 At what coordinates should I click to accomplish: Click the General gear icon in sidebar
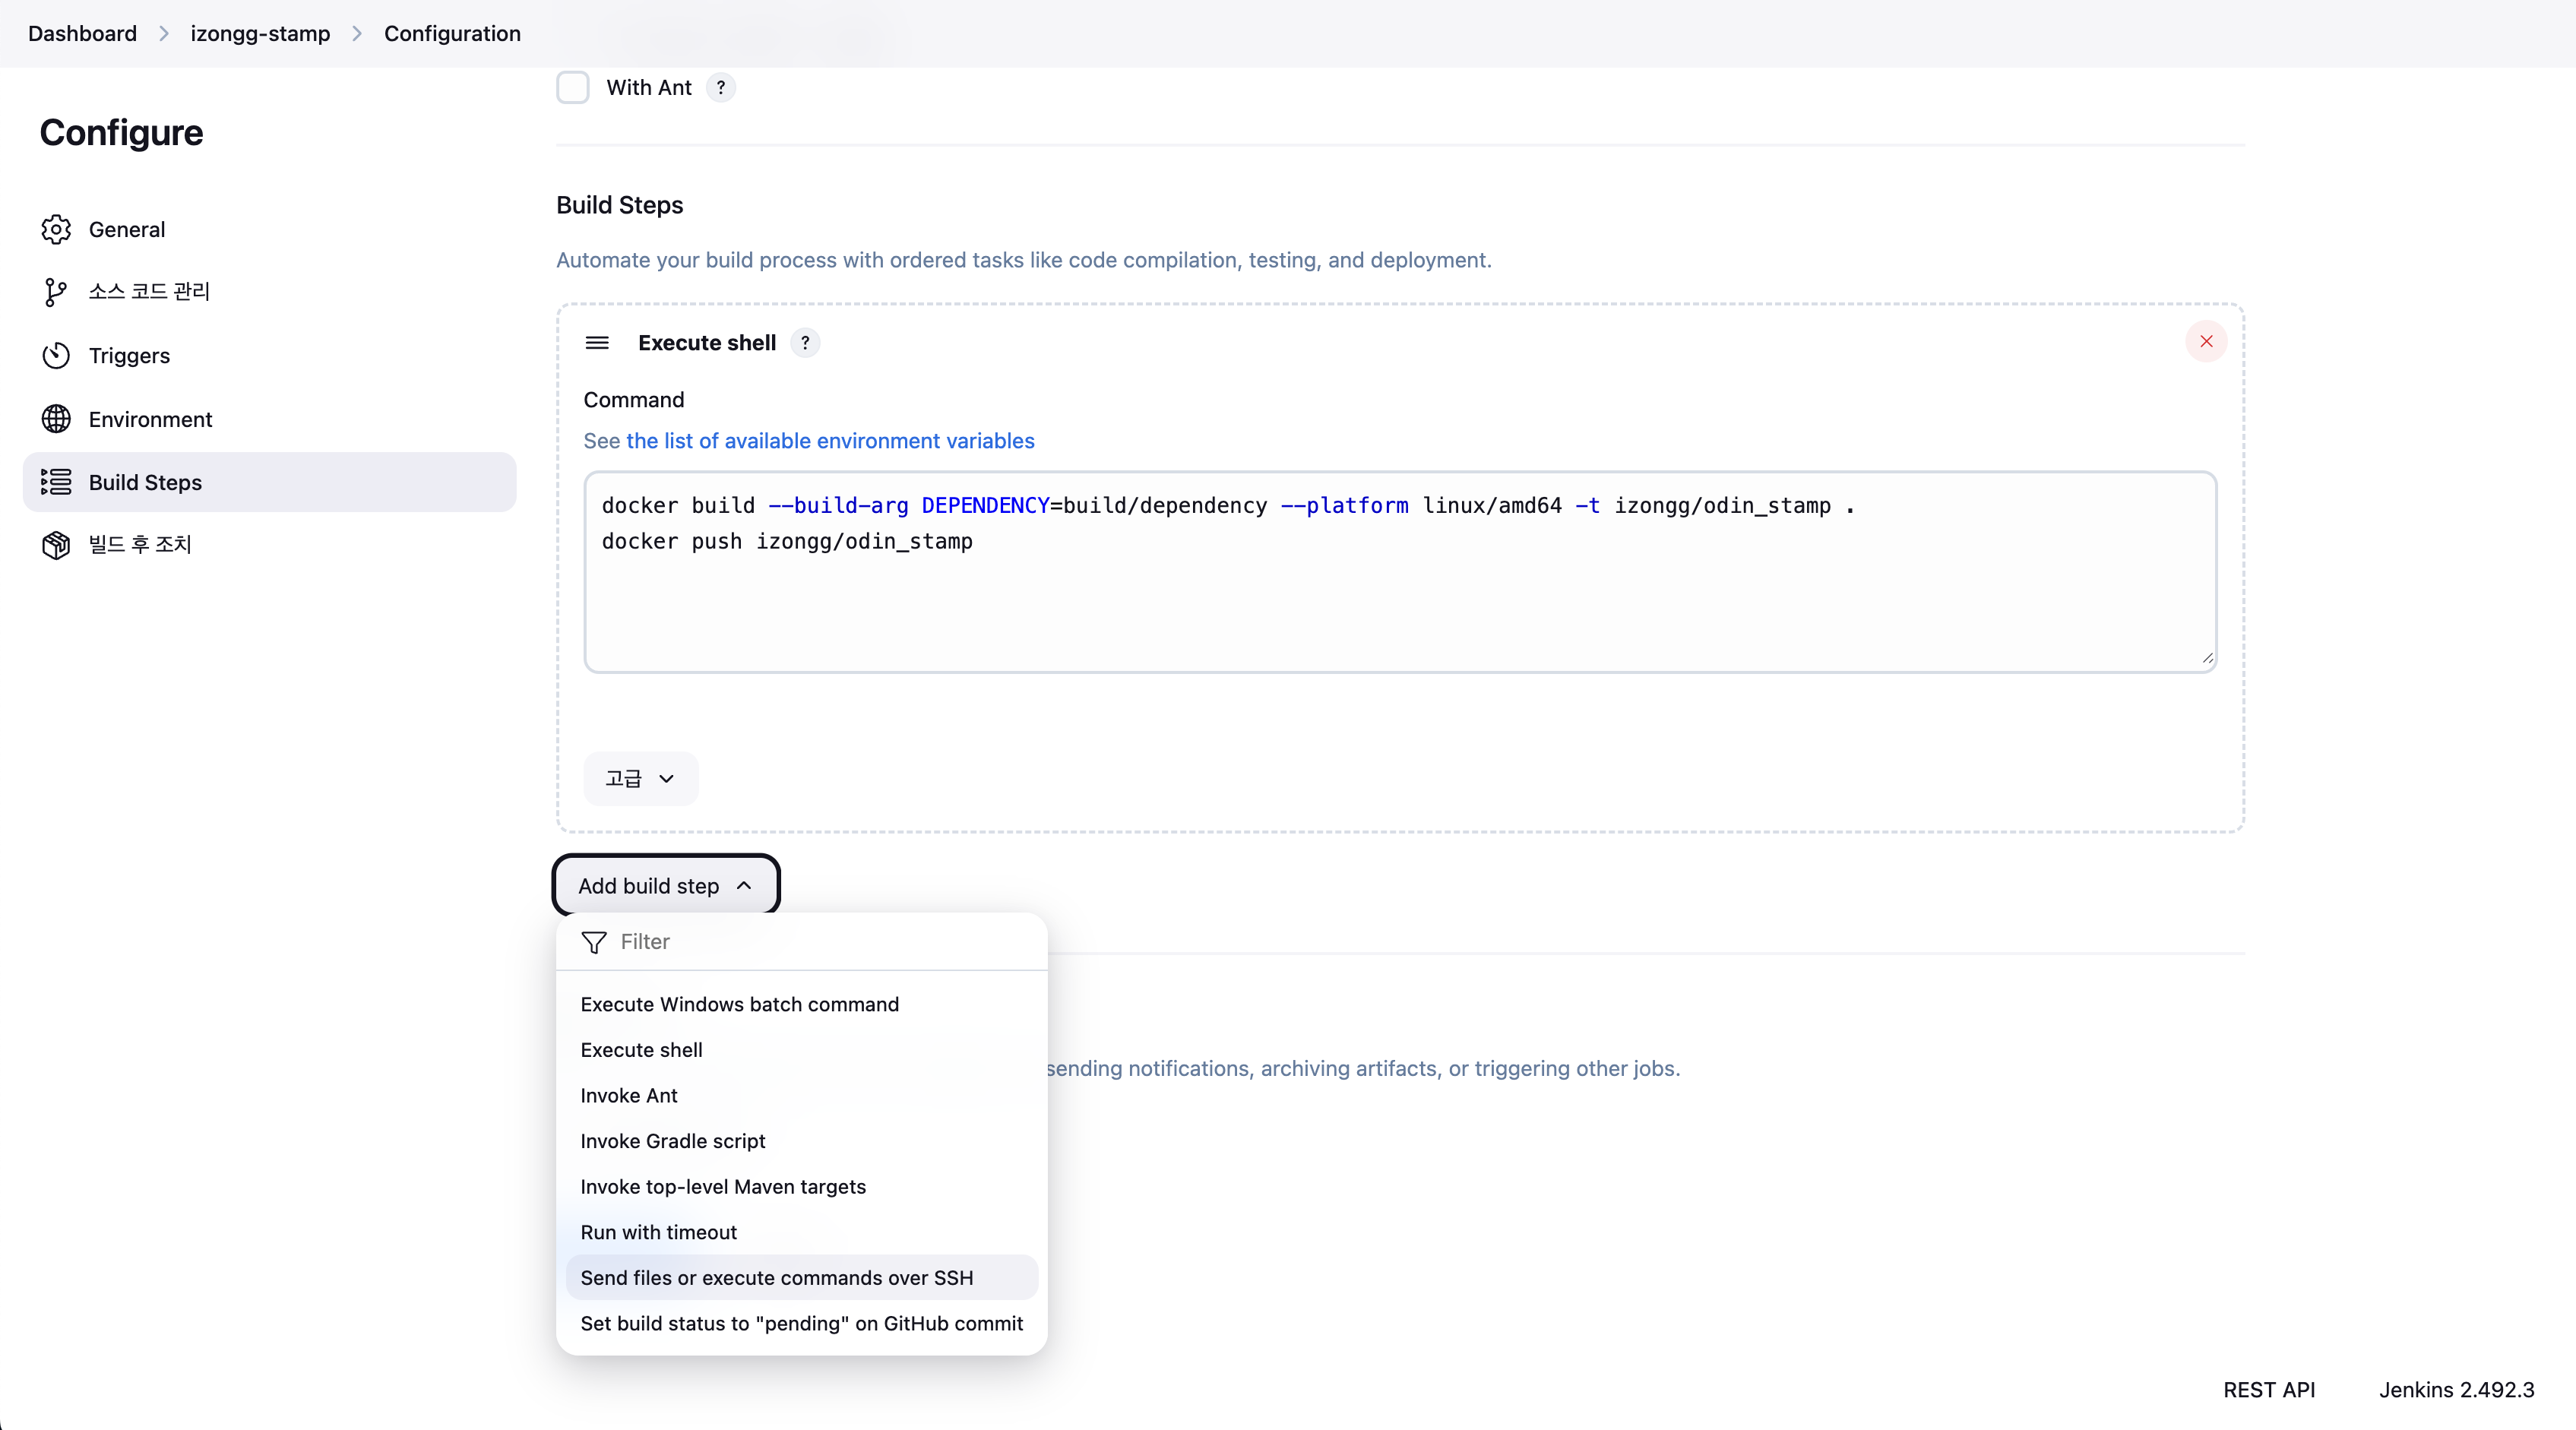click(x=56, y=229)
